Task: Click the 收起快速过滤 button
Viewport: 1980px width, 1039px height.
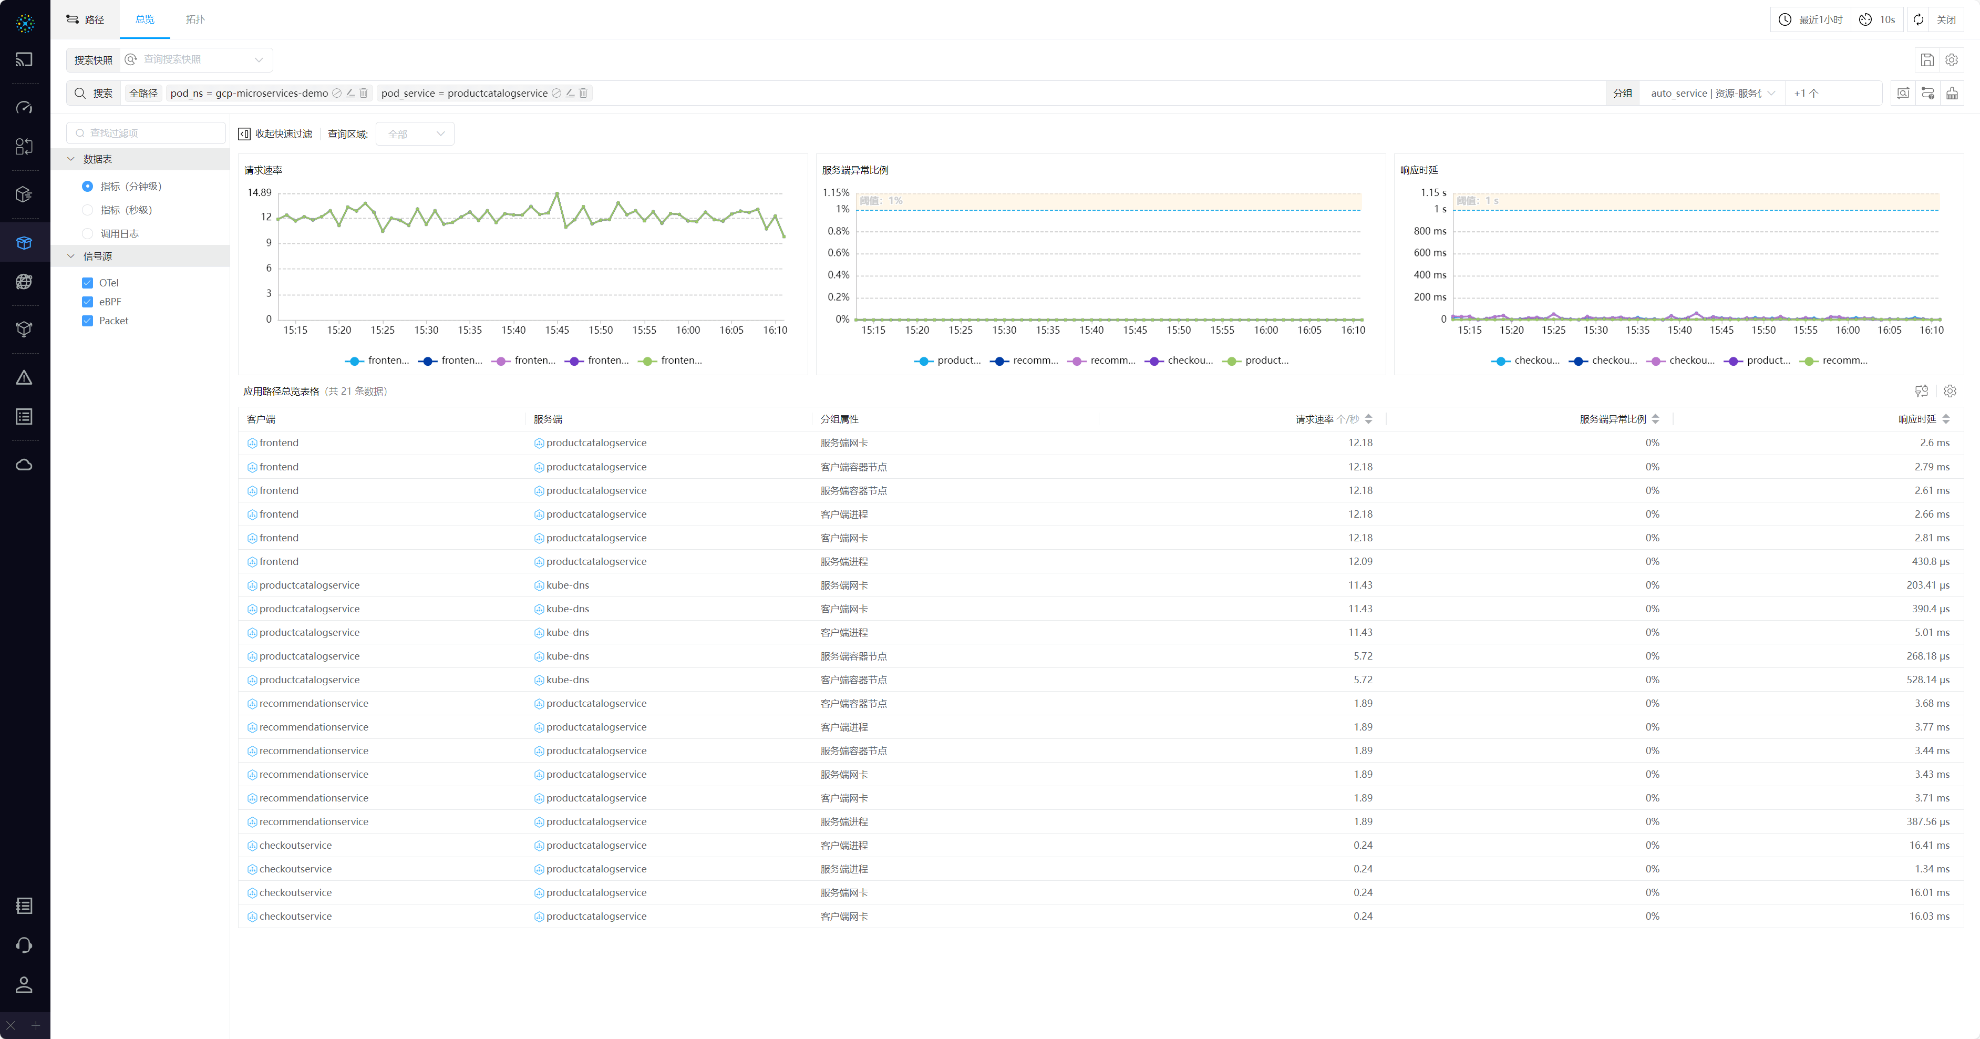Action: click(x=275, y=134)
